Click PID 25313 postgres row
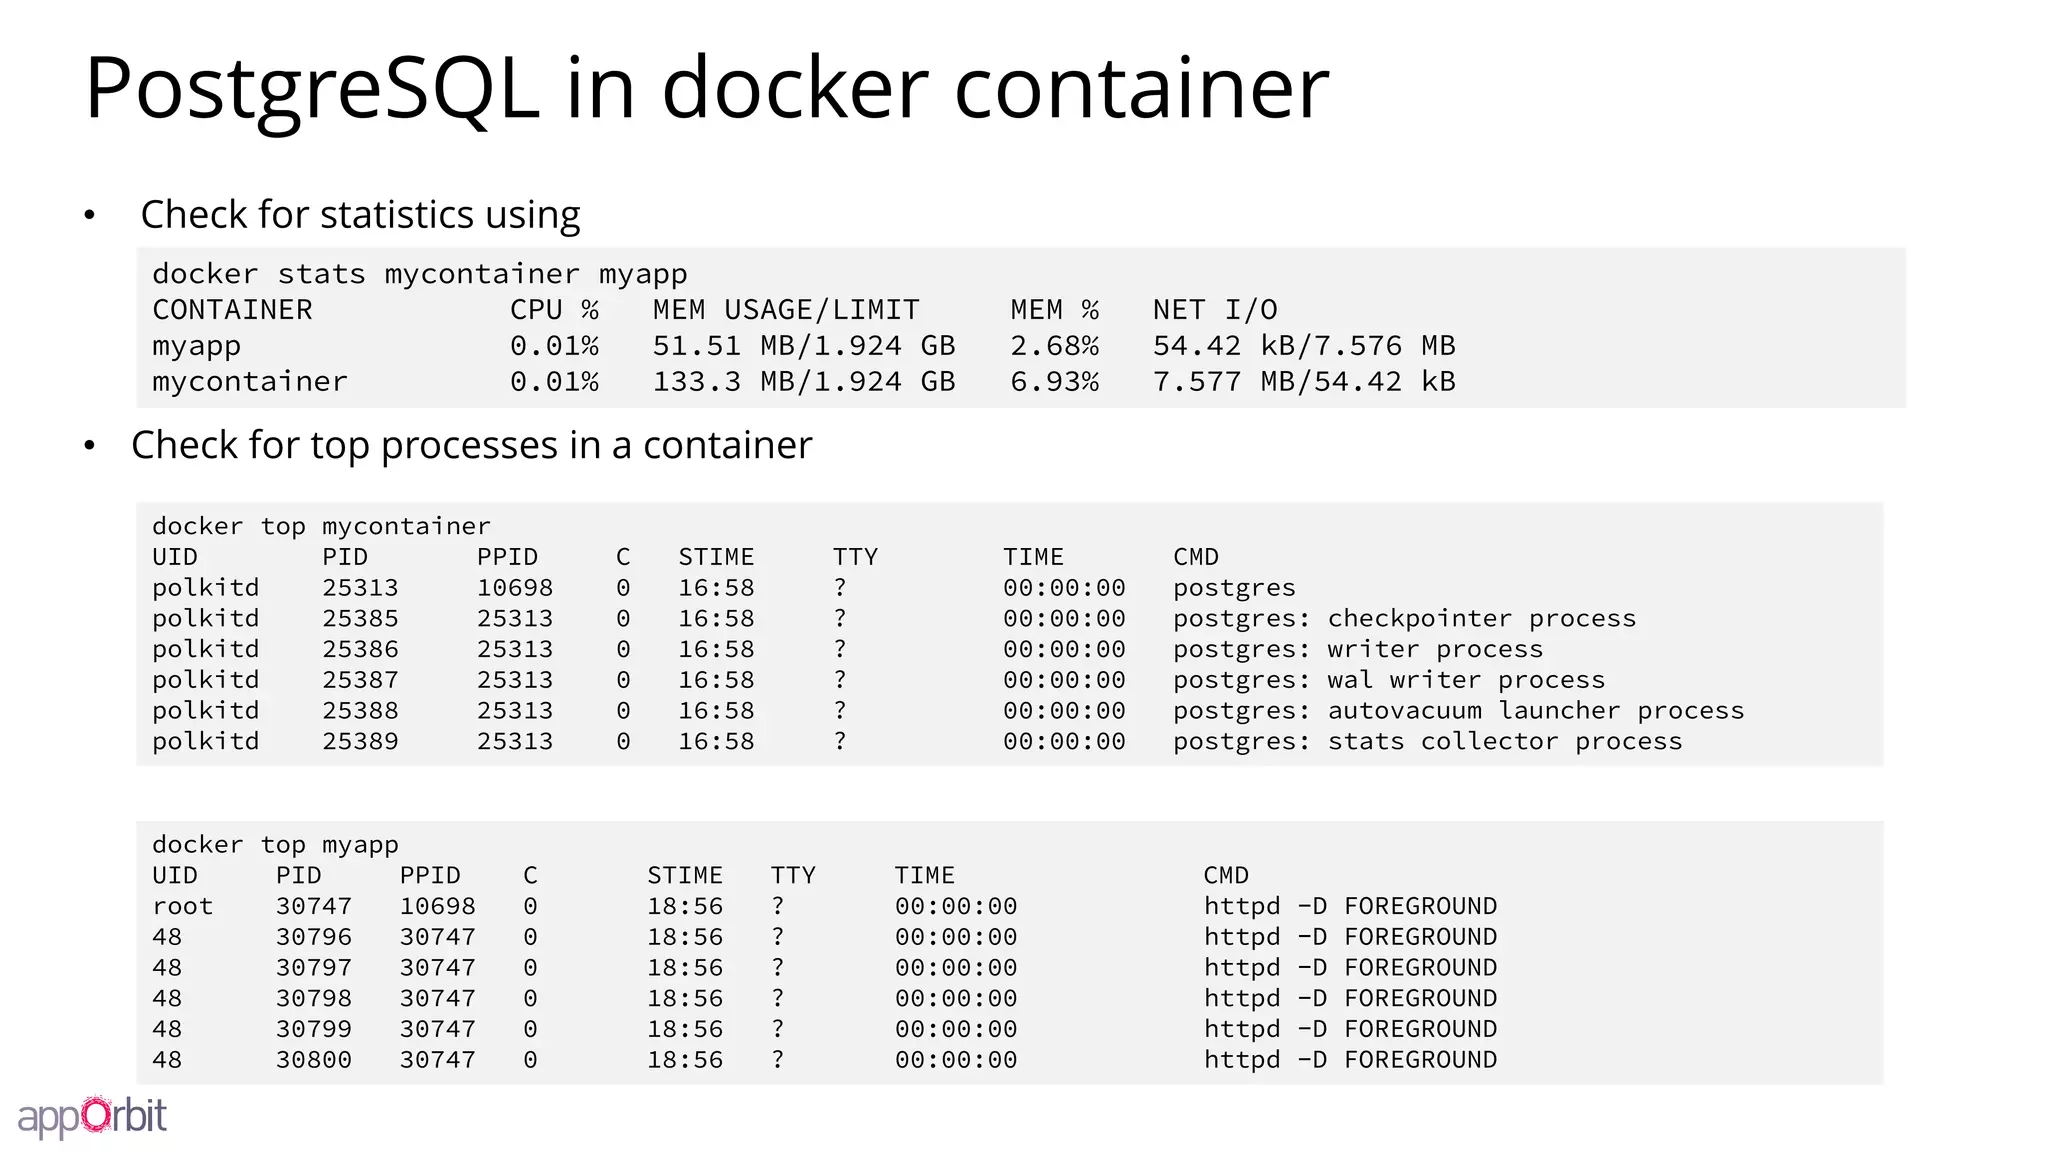The height and width of the screenshot is (1152, 2048). point(724,588)
